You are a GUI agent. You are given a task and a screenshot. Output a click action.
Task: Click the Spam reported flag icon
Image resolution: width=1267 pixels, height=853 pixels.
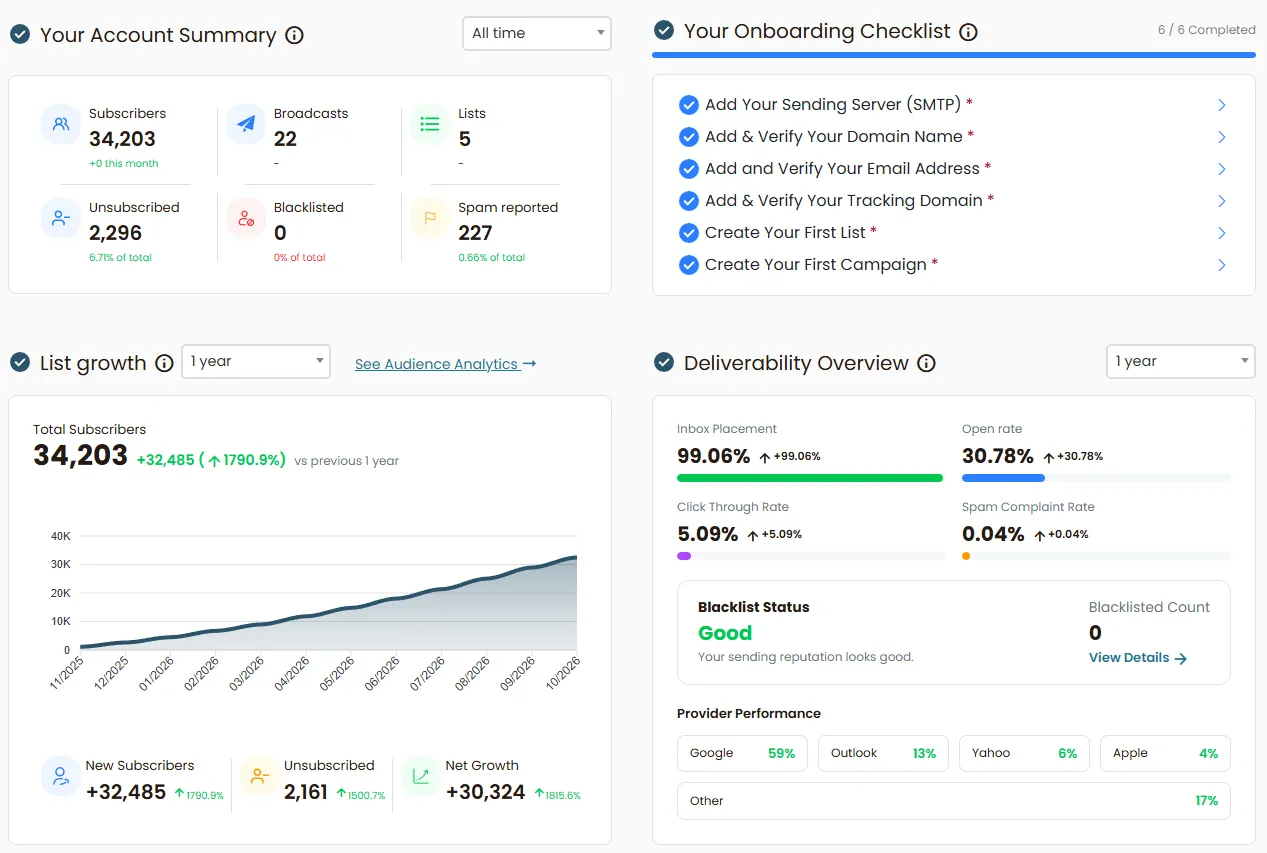(x=430, y=218)
